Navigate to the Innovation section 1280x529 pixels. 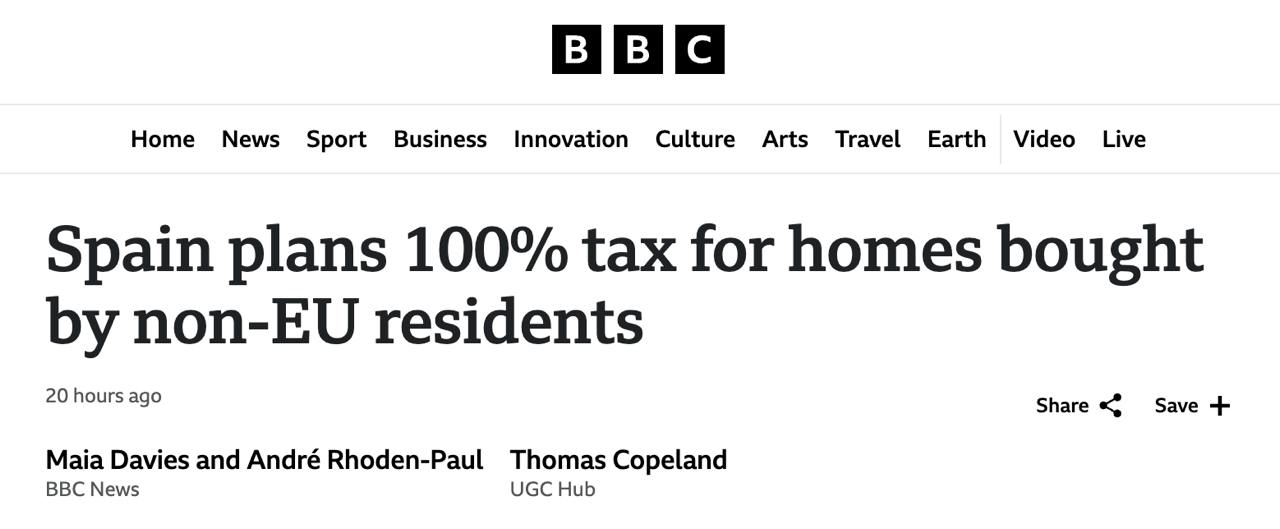click(x=571, y=139)
